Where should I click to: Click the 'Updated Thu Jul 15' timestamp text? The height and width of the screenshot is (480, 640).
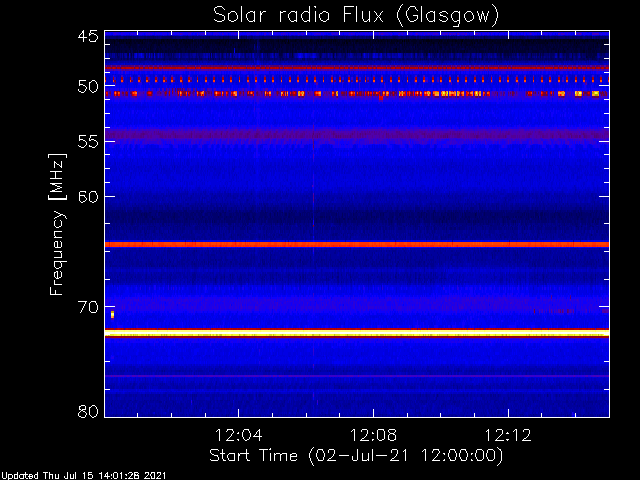pos(84,476)
